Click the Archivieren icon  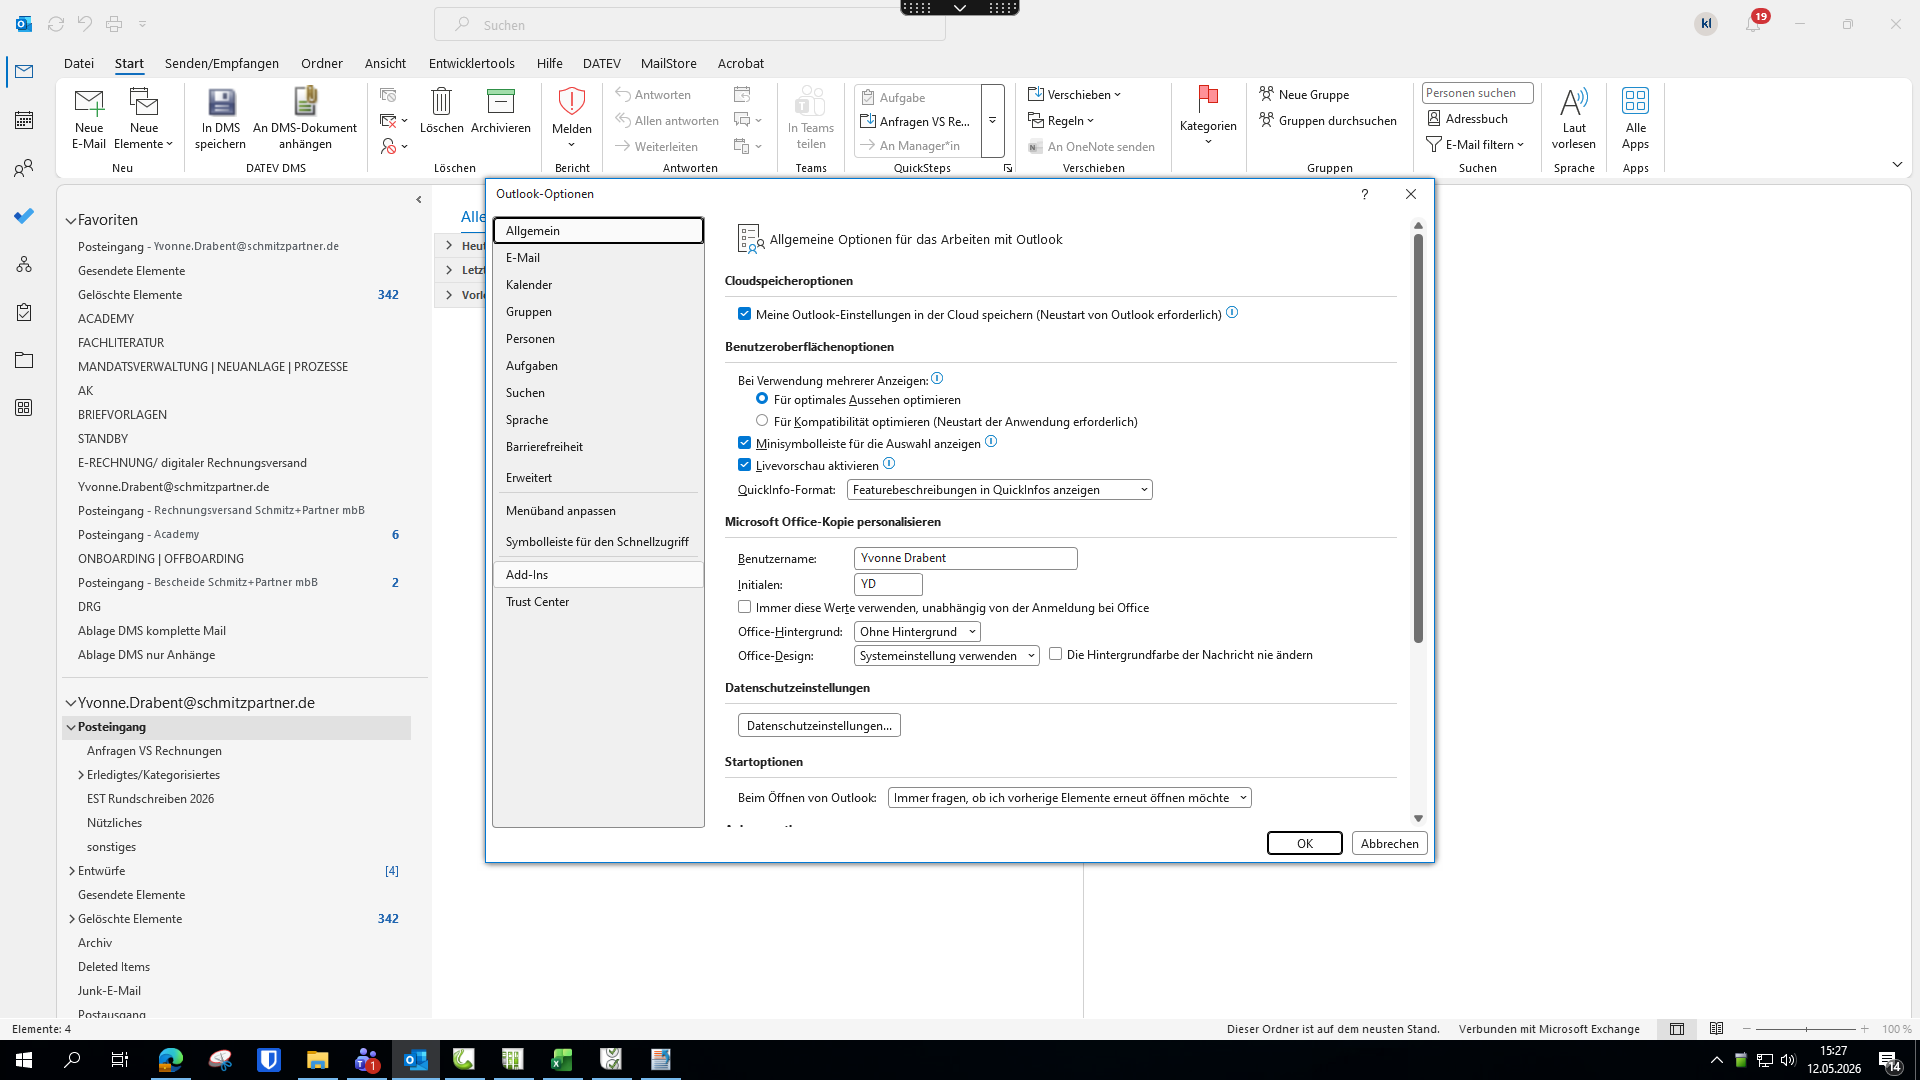coord(500,101)
